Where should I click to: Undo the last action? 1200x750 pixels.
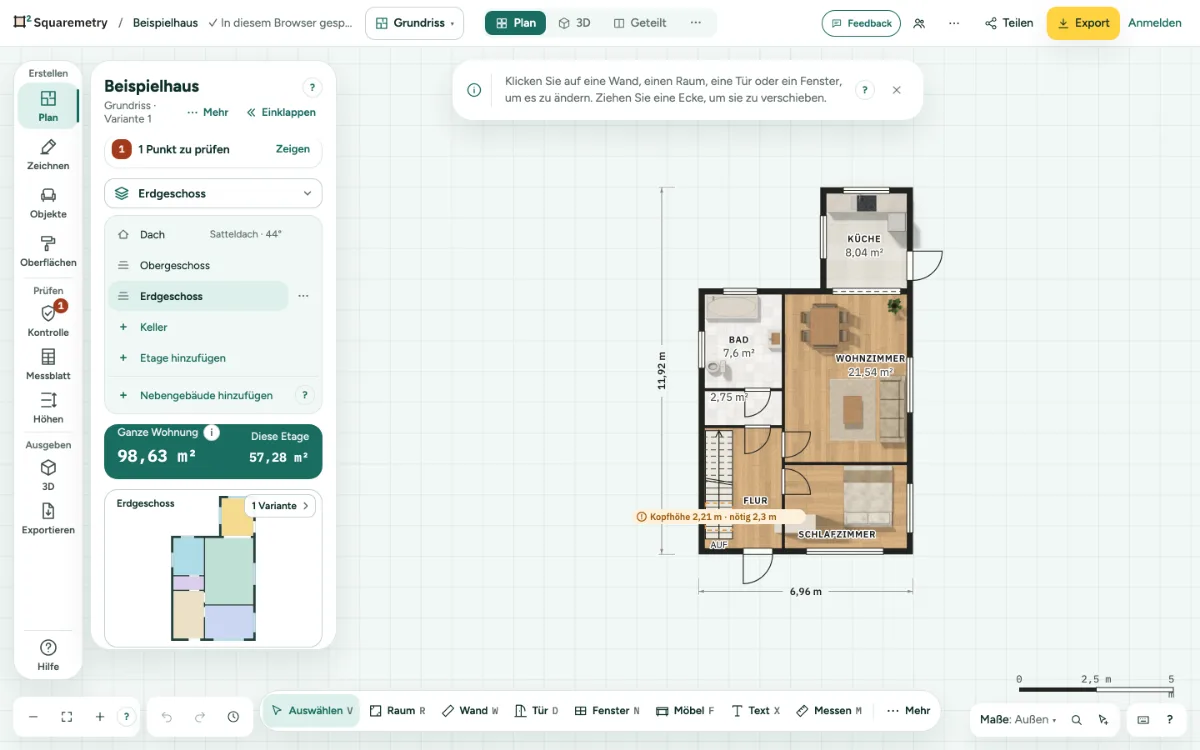[x=167, y=717]
